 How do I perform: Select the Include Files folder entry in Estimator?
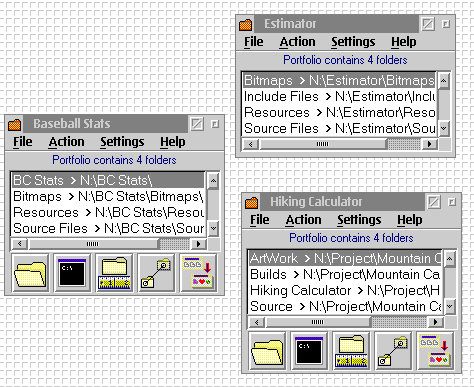[339, 97]
